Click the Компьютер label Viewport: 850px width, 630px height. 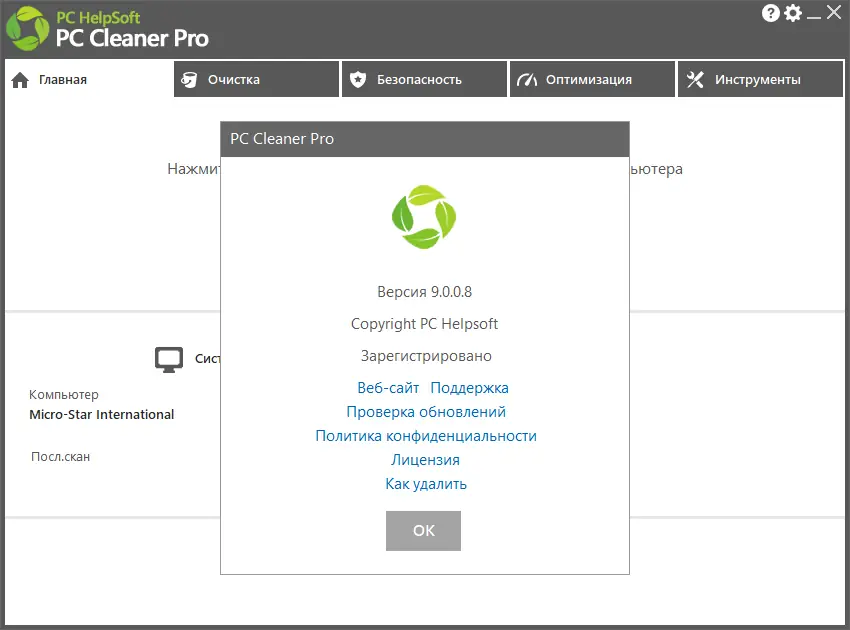pos(64,395)
